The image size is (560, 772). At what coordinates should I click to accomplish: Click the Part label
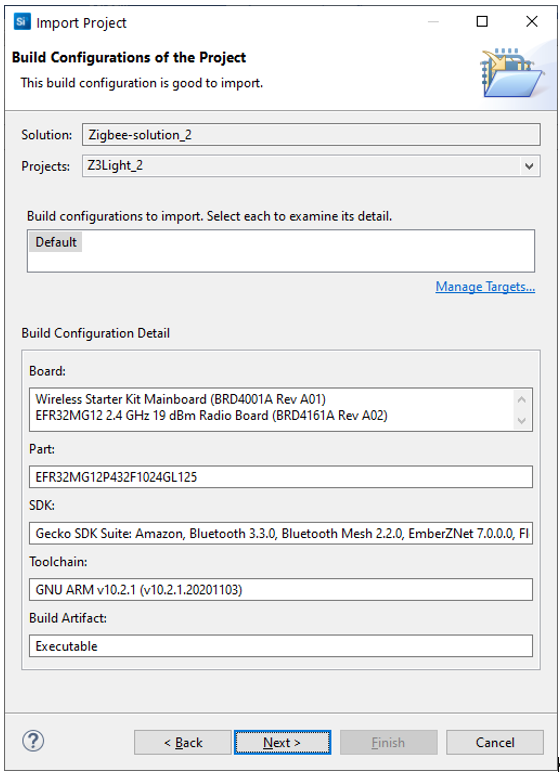click(42, 450)
